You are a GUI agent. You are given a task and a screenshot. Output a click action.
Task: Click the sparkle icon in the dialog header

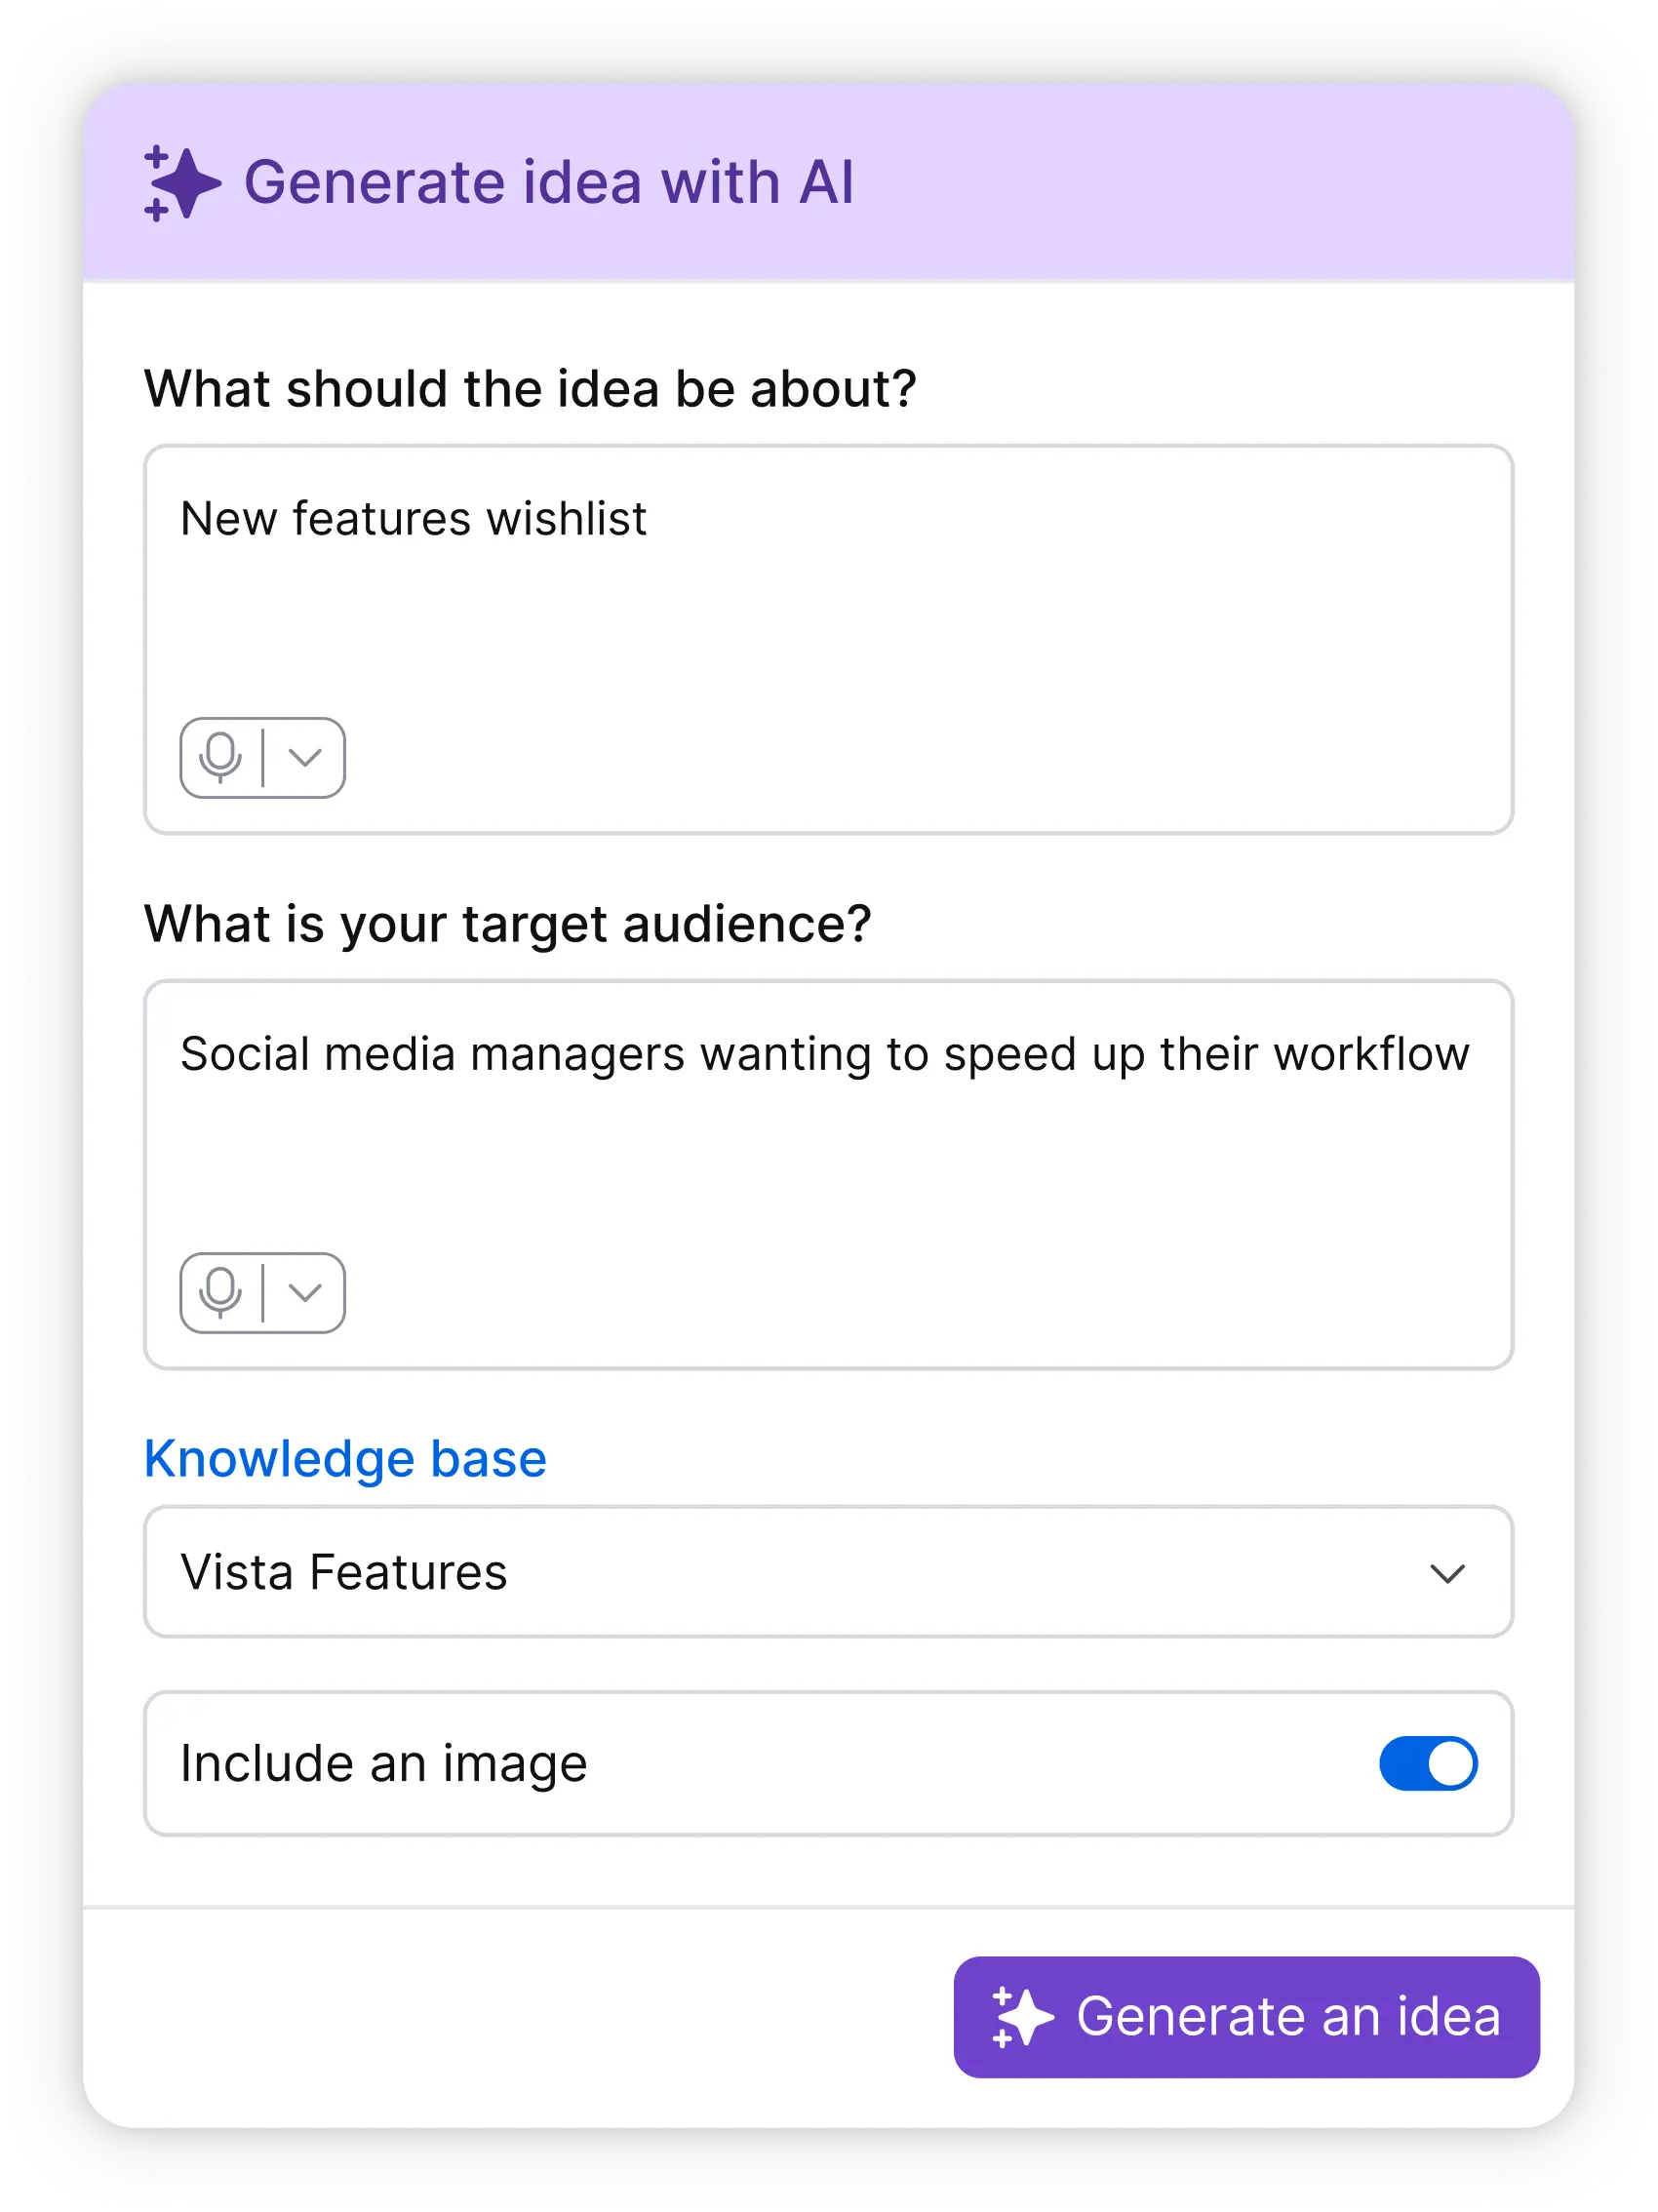coord(181,183)
